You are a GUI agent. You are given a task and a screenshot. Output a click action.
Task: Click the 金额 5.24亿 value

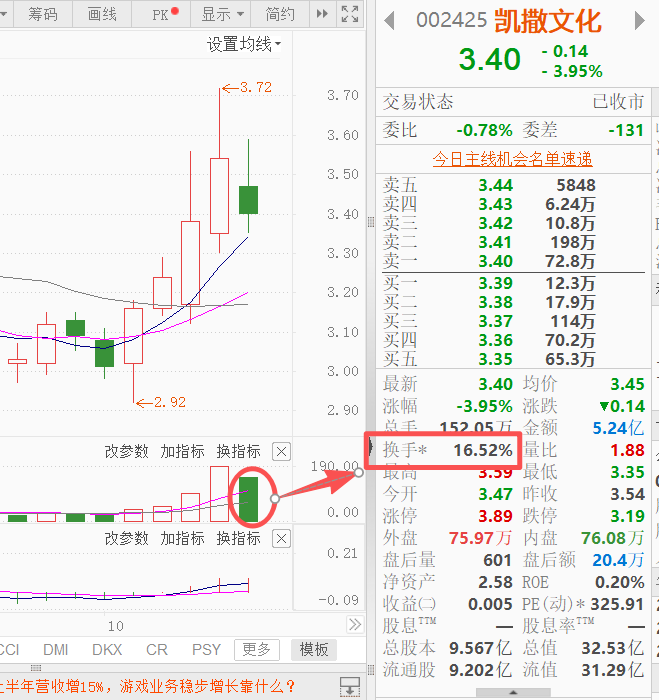coord(618,429)
